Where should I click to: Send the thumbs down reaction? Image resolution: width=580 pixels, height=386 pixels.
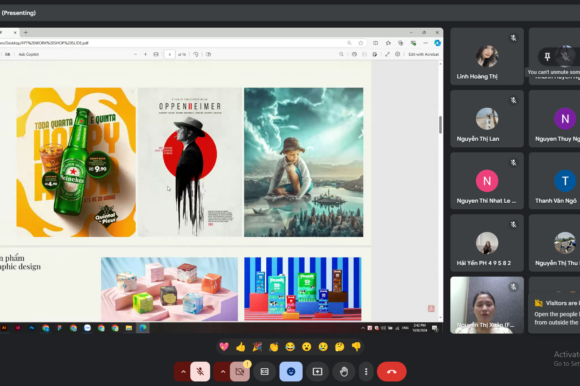click(356, 347)
